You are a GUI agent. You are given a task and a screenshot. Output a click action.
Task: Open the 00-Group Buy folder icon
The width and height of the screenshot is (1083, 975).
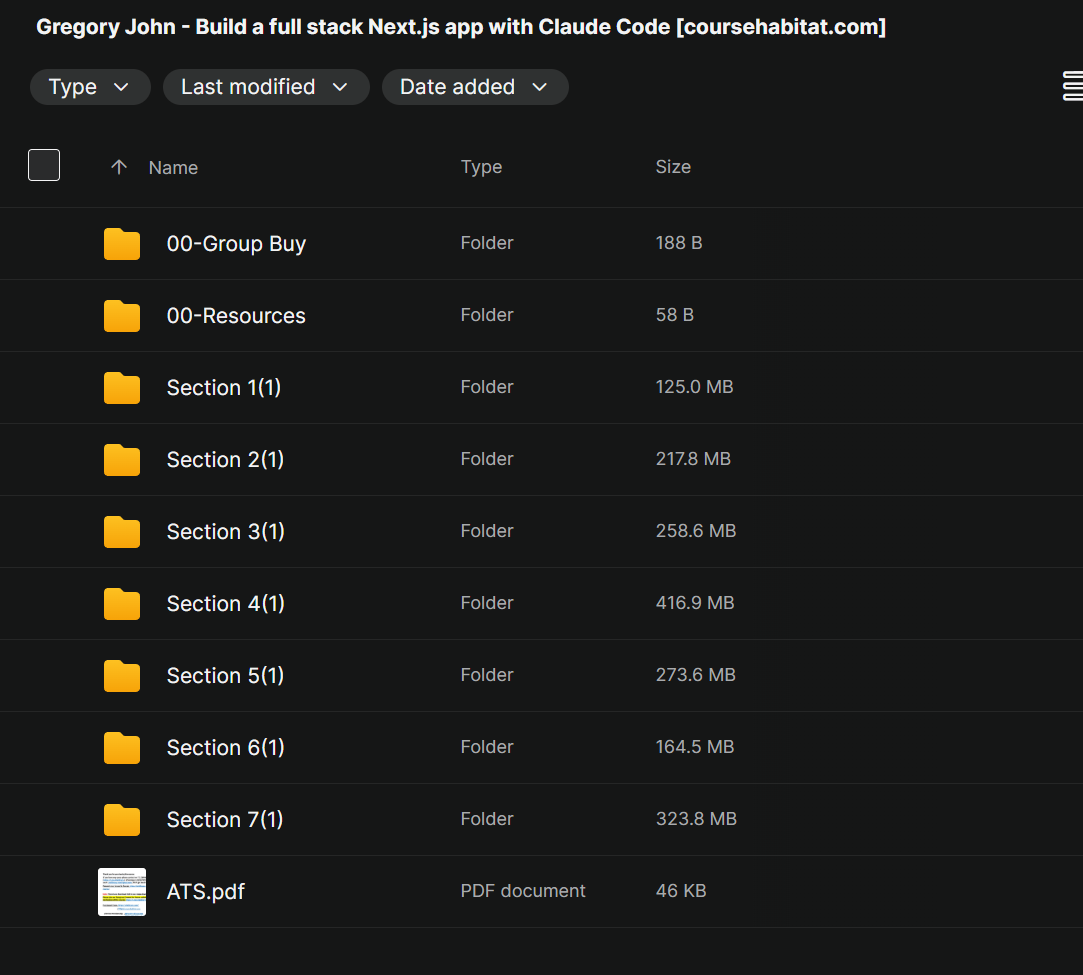122,244
